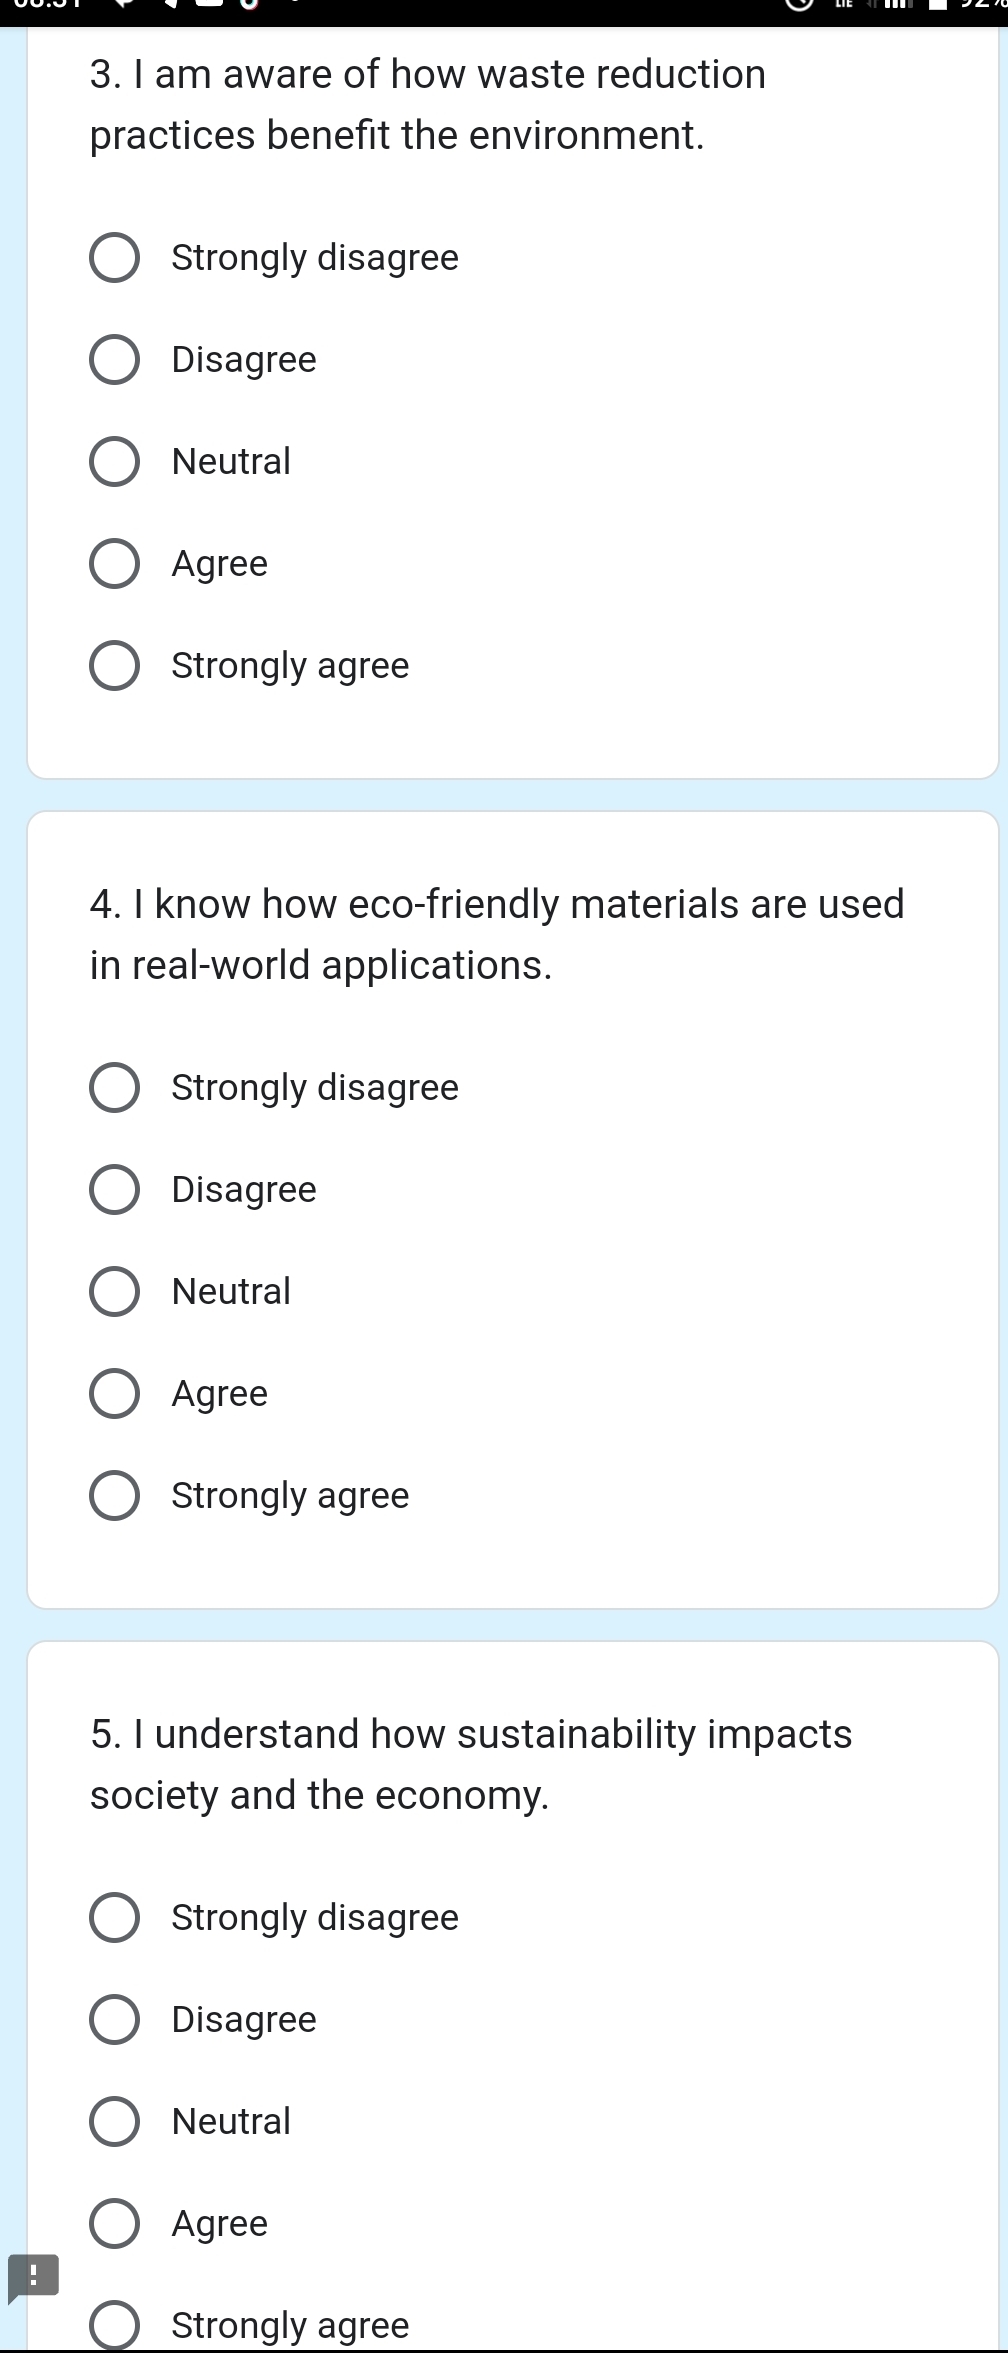The image size is (1008, 2353).
Task: Select "Strongly agree" for question 3
Action: pos(115,665)
